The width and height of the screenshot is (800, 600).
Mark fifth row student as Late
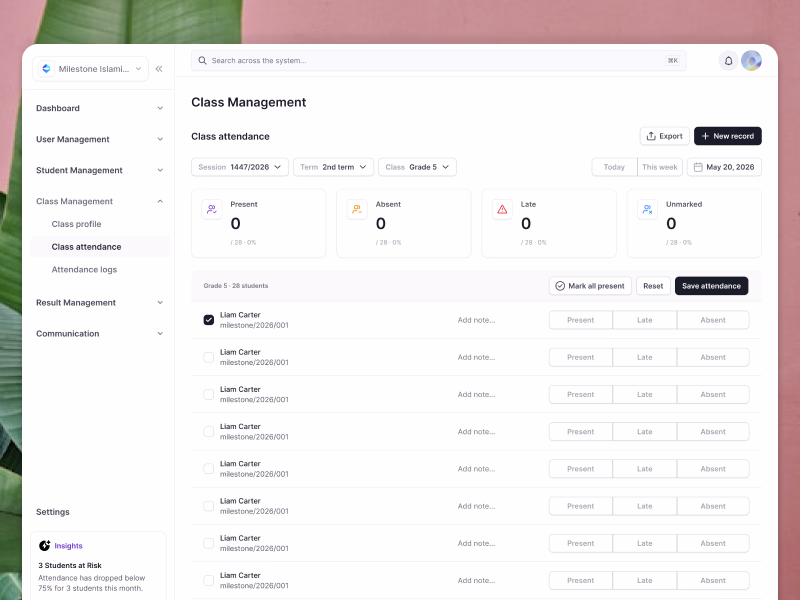tap(644, 469)
